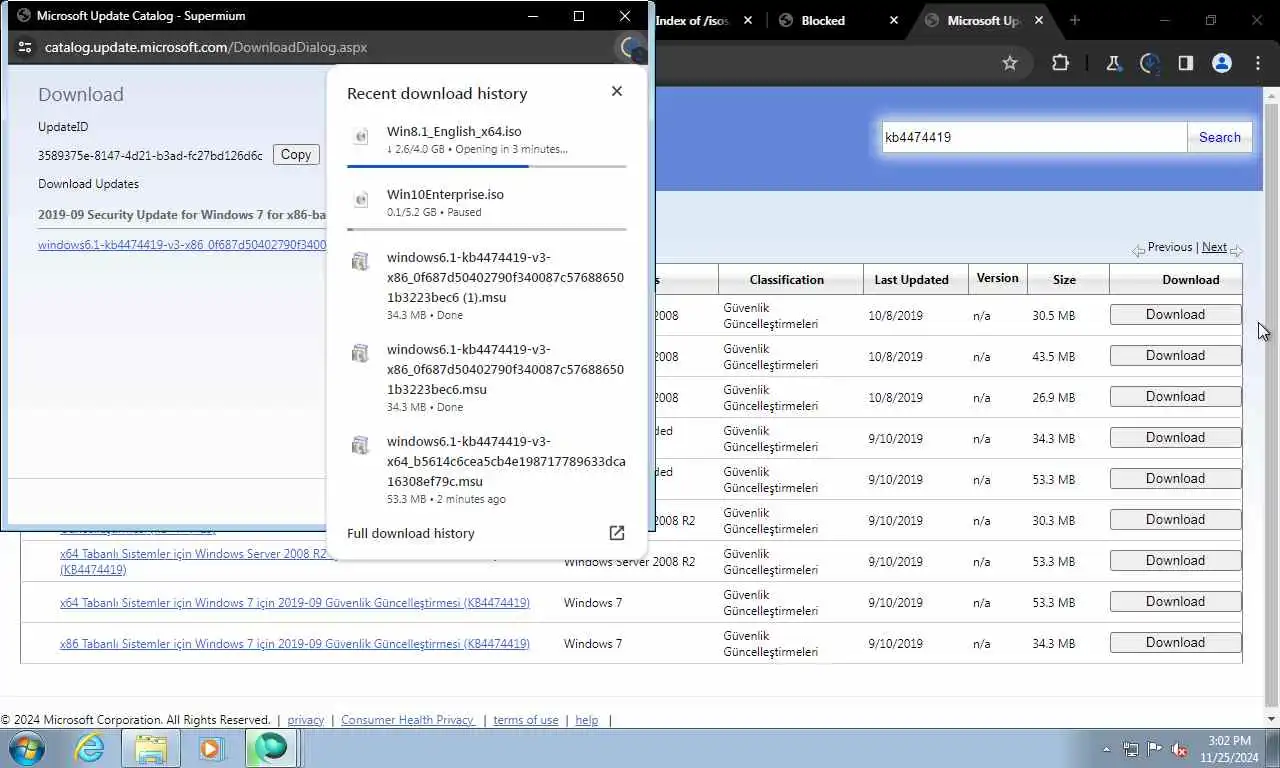Close the Blocked tab
This screenshot has width=1280, height=768.
point(894,20)
